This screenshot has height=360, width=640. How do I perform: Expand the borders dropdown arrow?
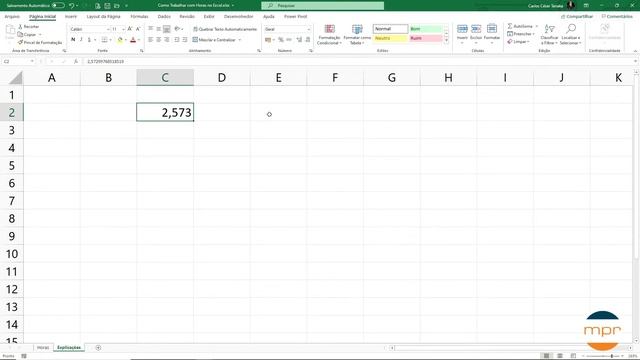pos(111,40)
